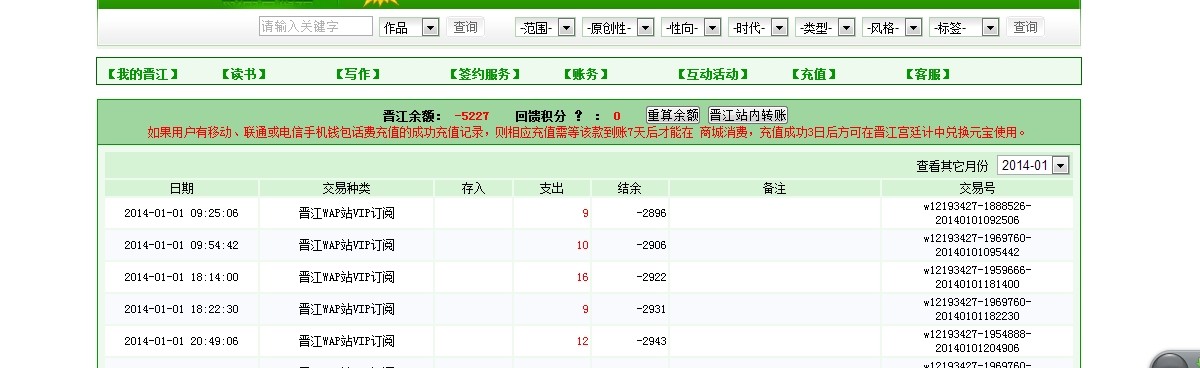Click the 日期 column header
Viewport: 1200px width, 368px height.
click(x=182, y=188)
